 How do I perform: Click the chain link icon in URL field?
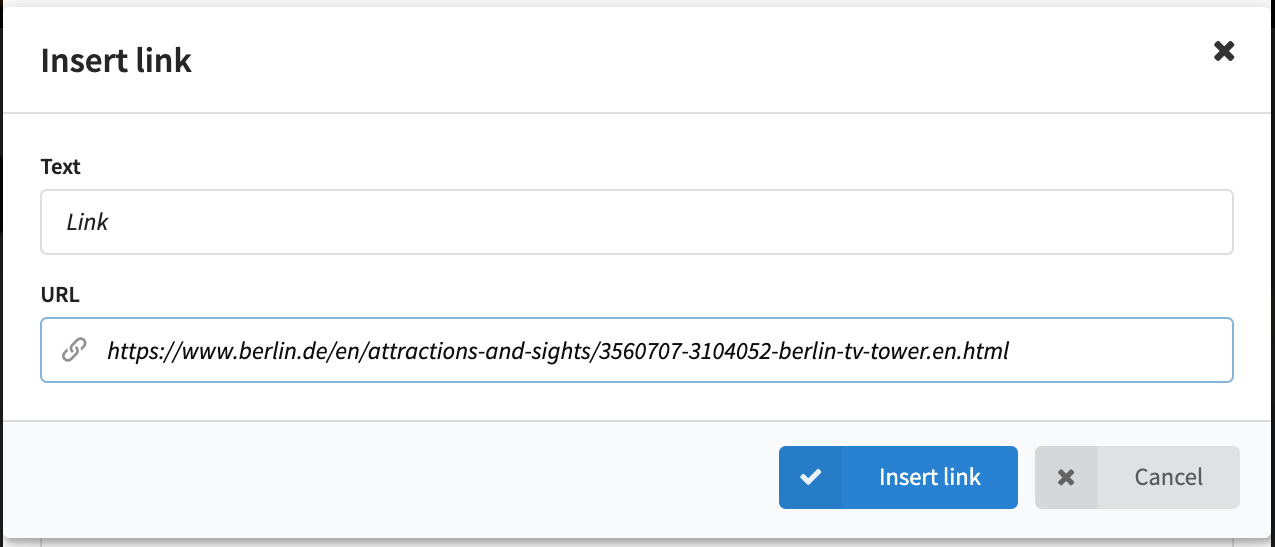click(74, 350)
